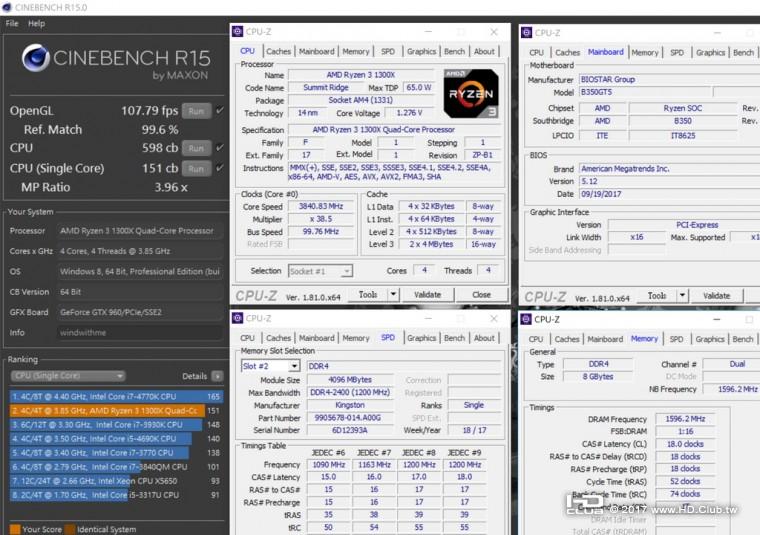The image size is (760, 535).
Task: Click the Processor system info field
Action: 139,231
